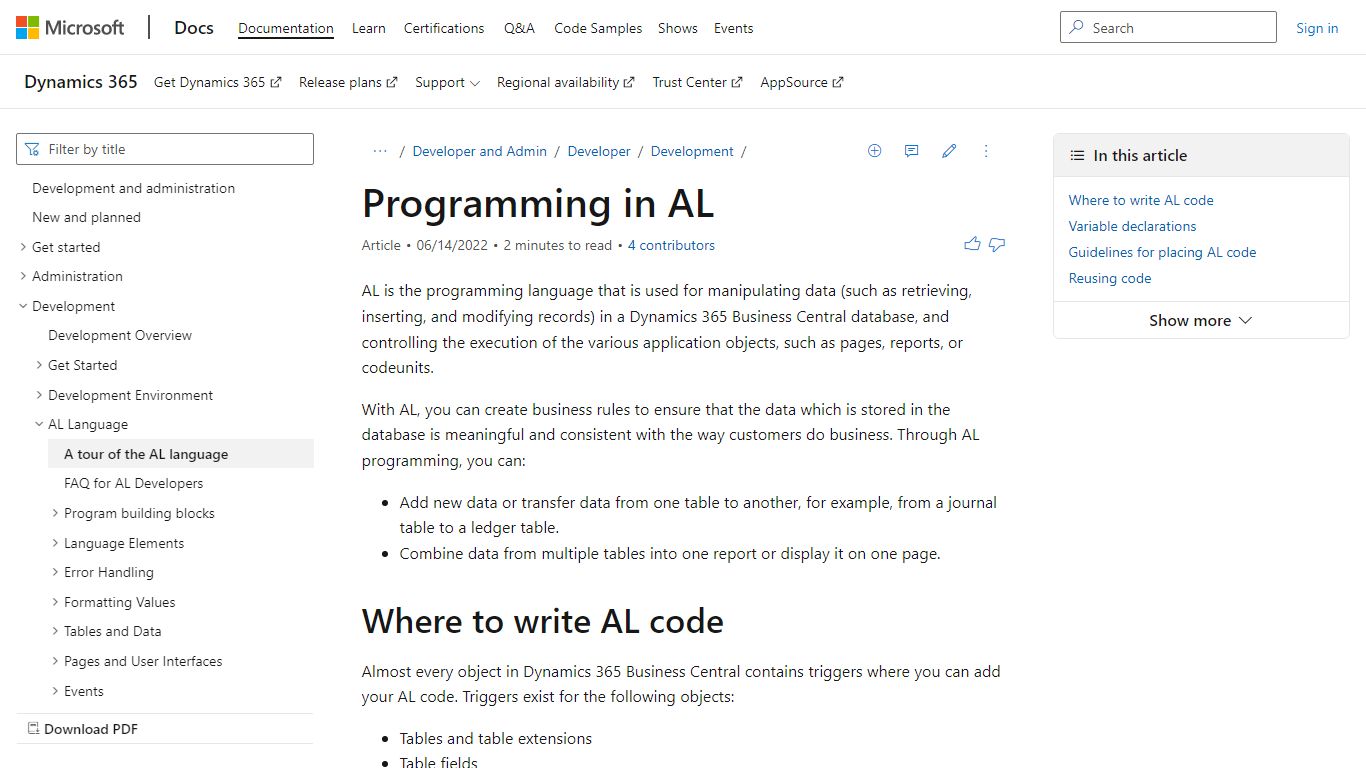Open the more actions vertical dots
Image resolution: width=1366 pixels, height=768 pixels.
pos(986,151)
